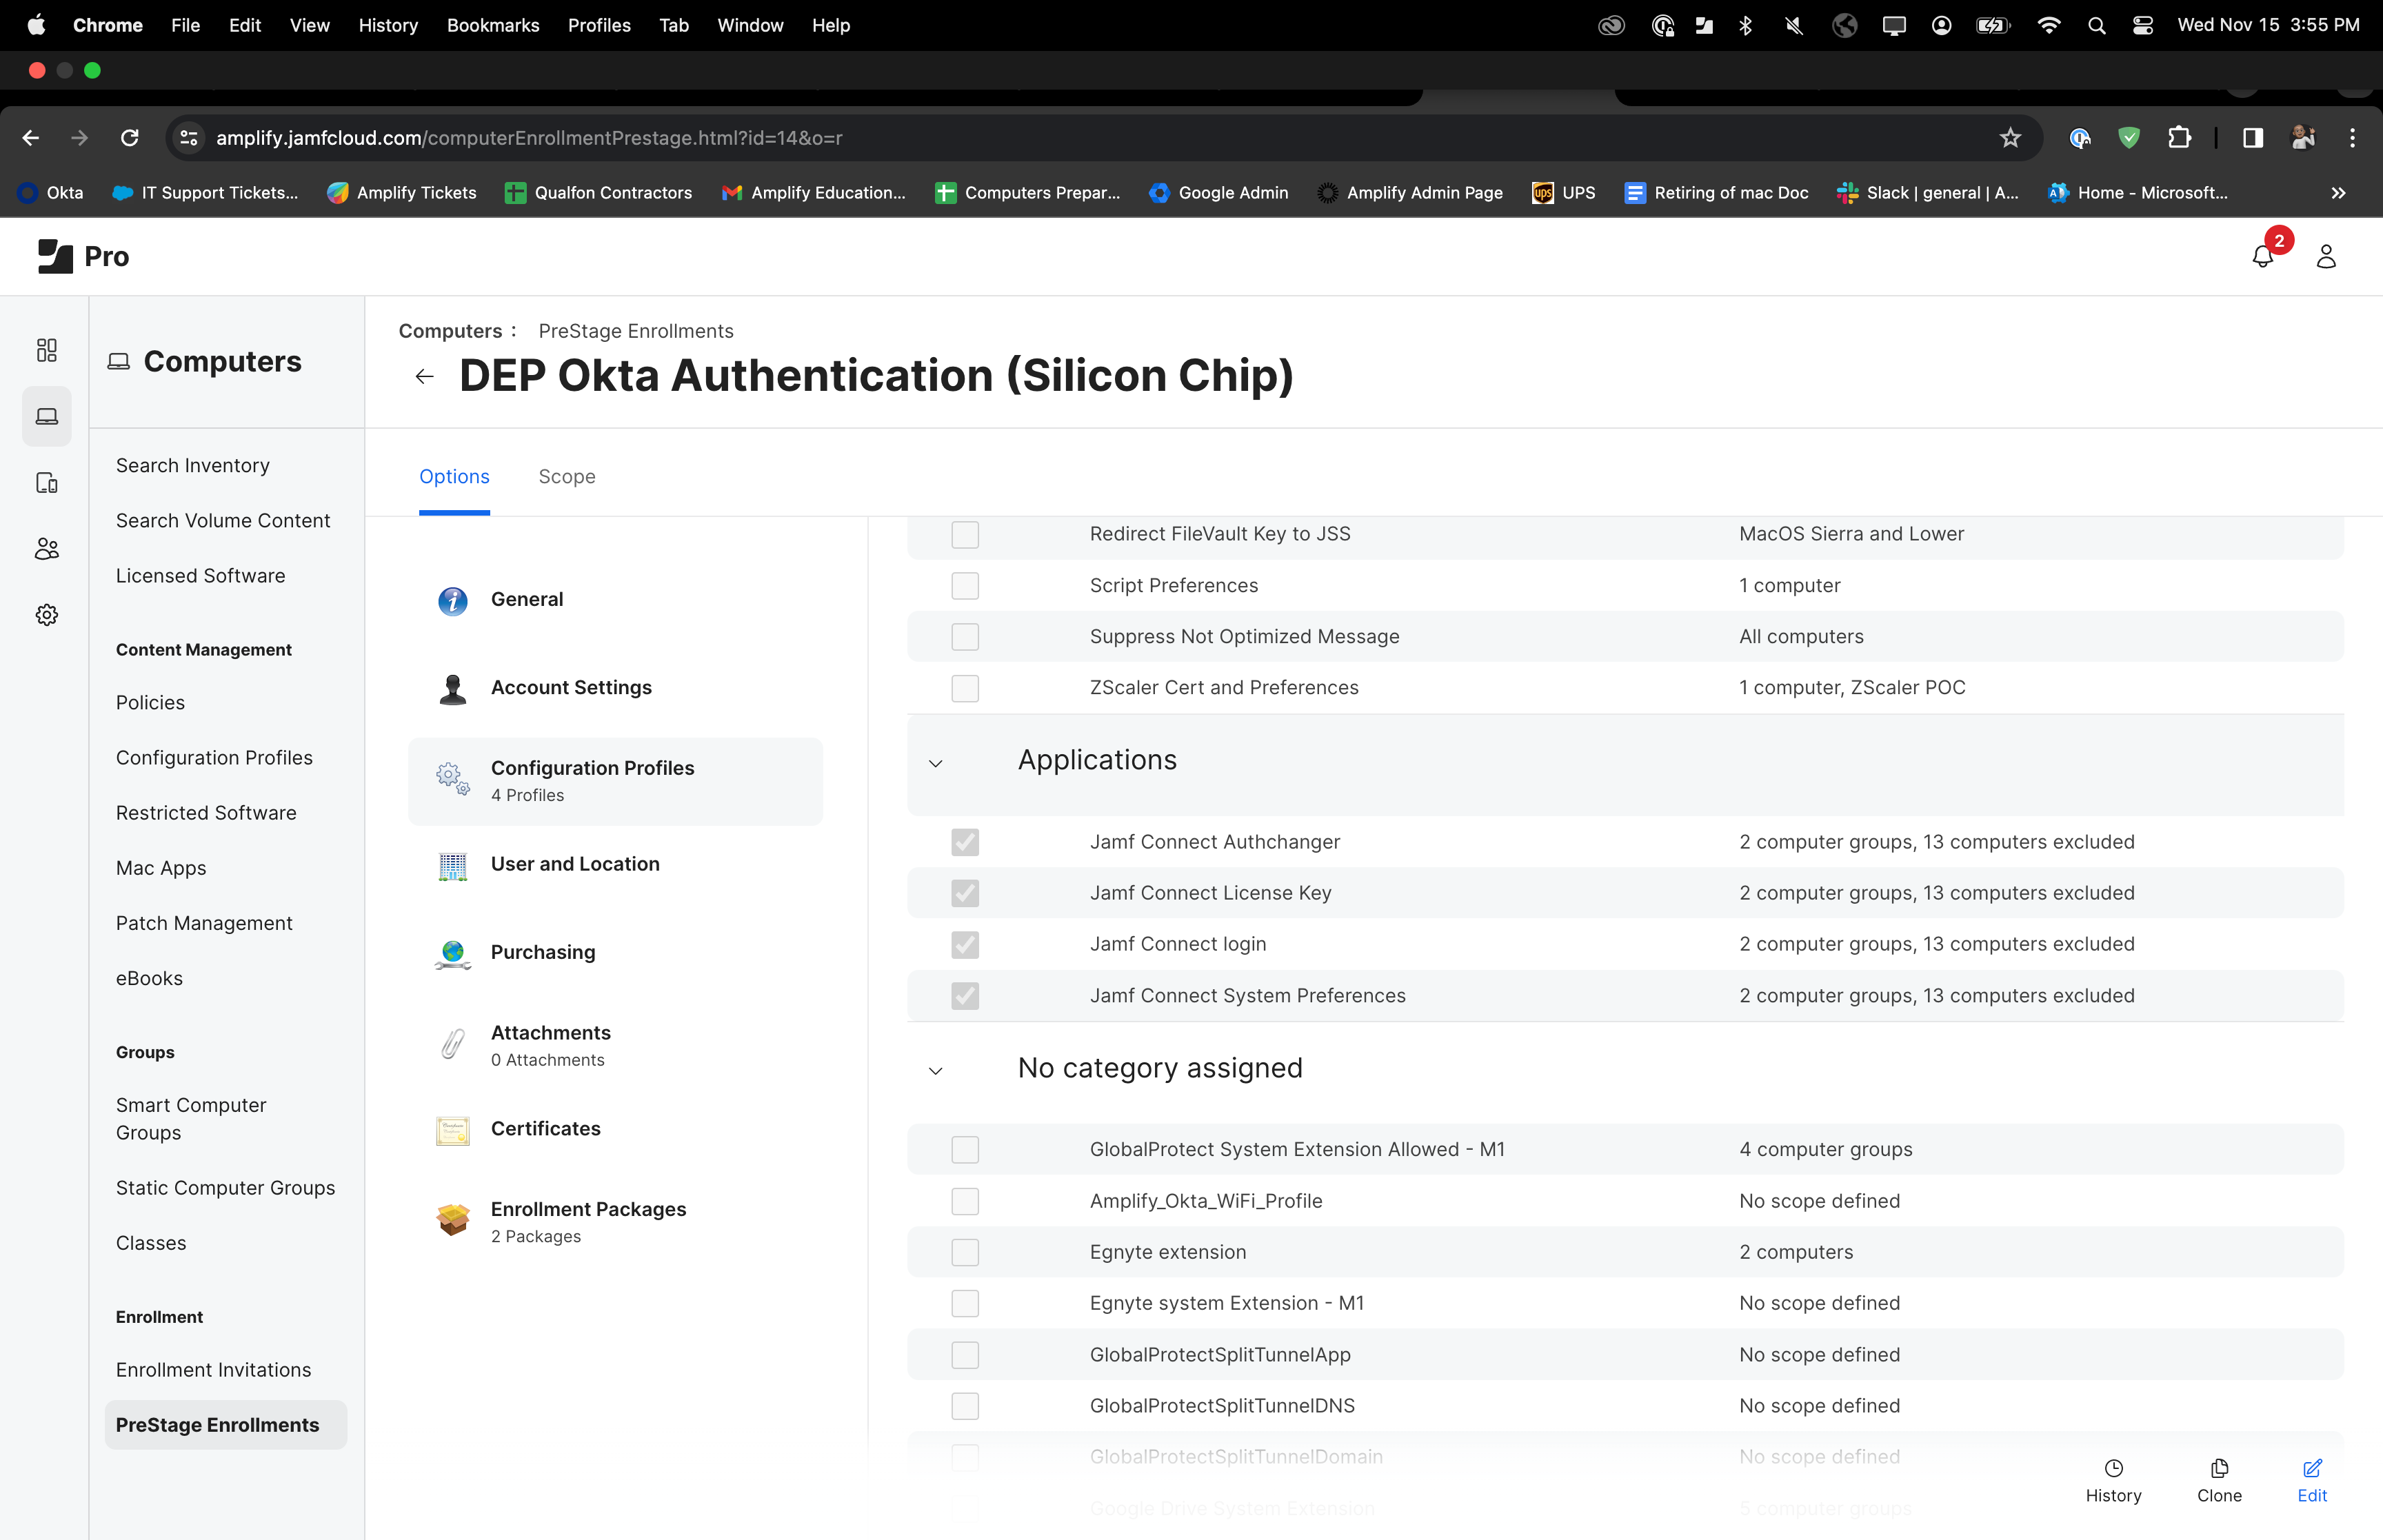2383x1540 pixels.
Task: Open Chrome Profiles menu
Action: [599, 25]
